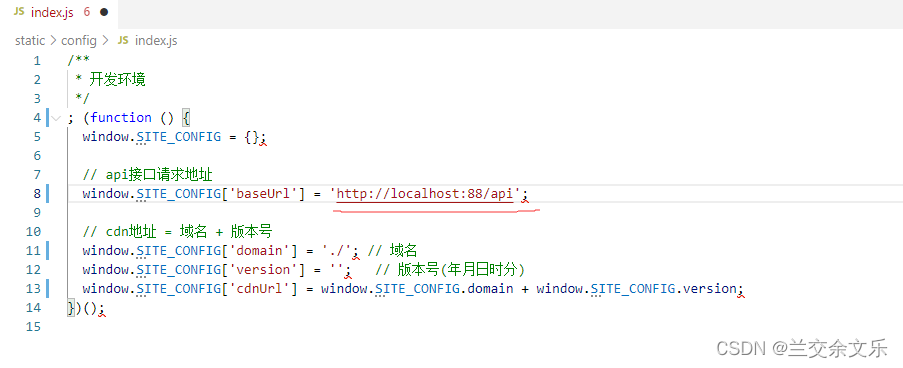Place cursor on 'cdnUrl' key
Image resolution: width=903 pixels, height=368 pixels.
tap(263, 289)
